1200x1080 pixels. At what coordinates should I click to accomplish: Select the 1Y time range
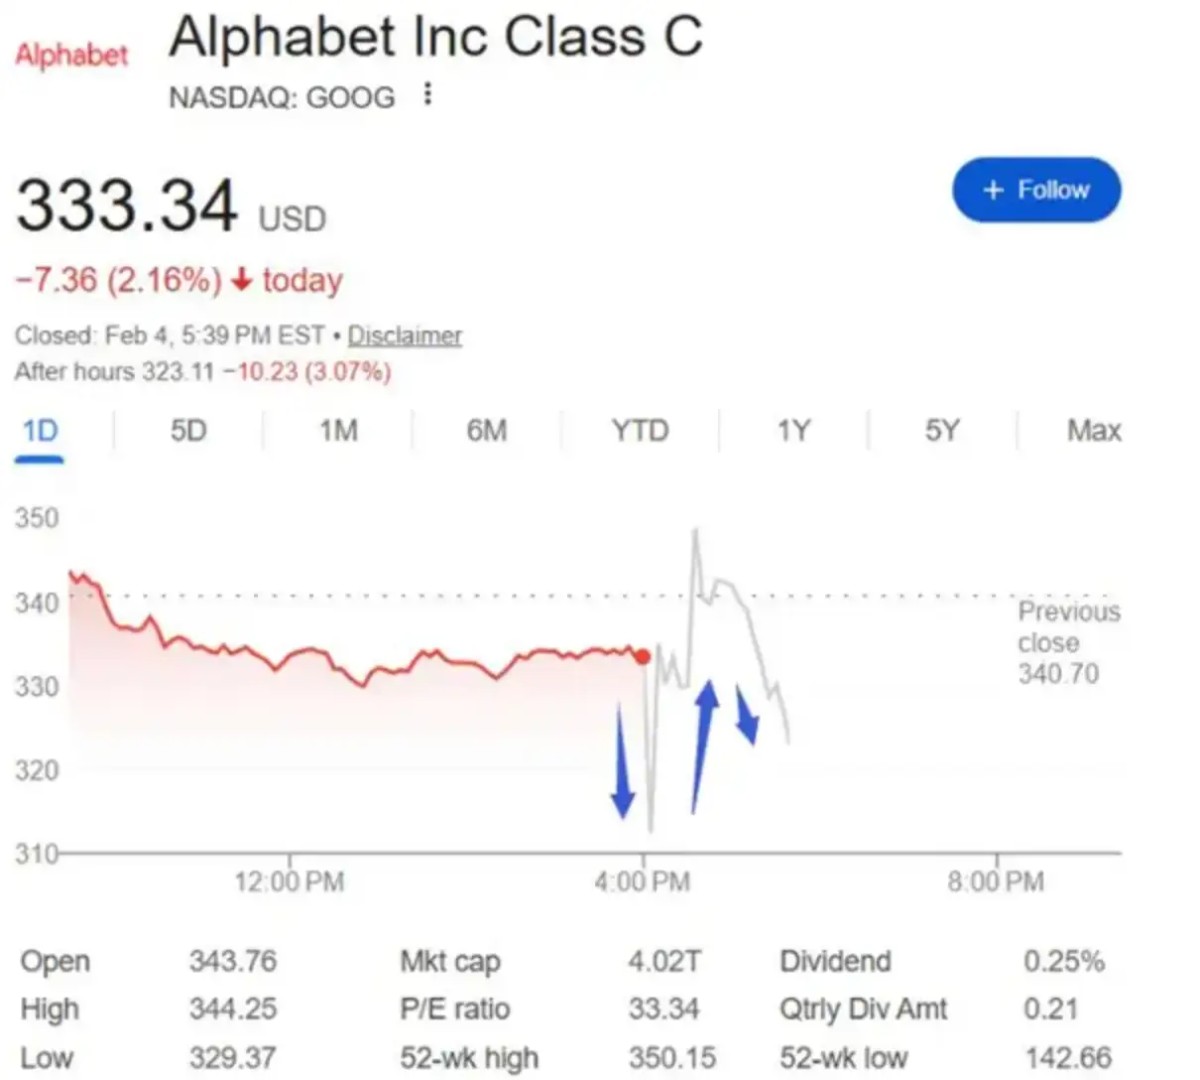pos(792,430)
